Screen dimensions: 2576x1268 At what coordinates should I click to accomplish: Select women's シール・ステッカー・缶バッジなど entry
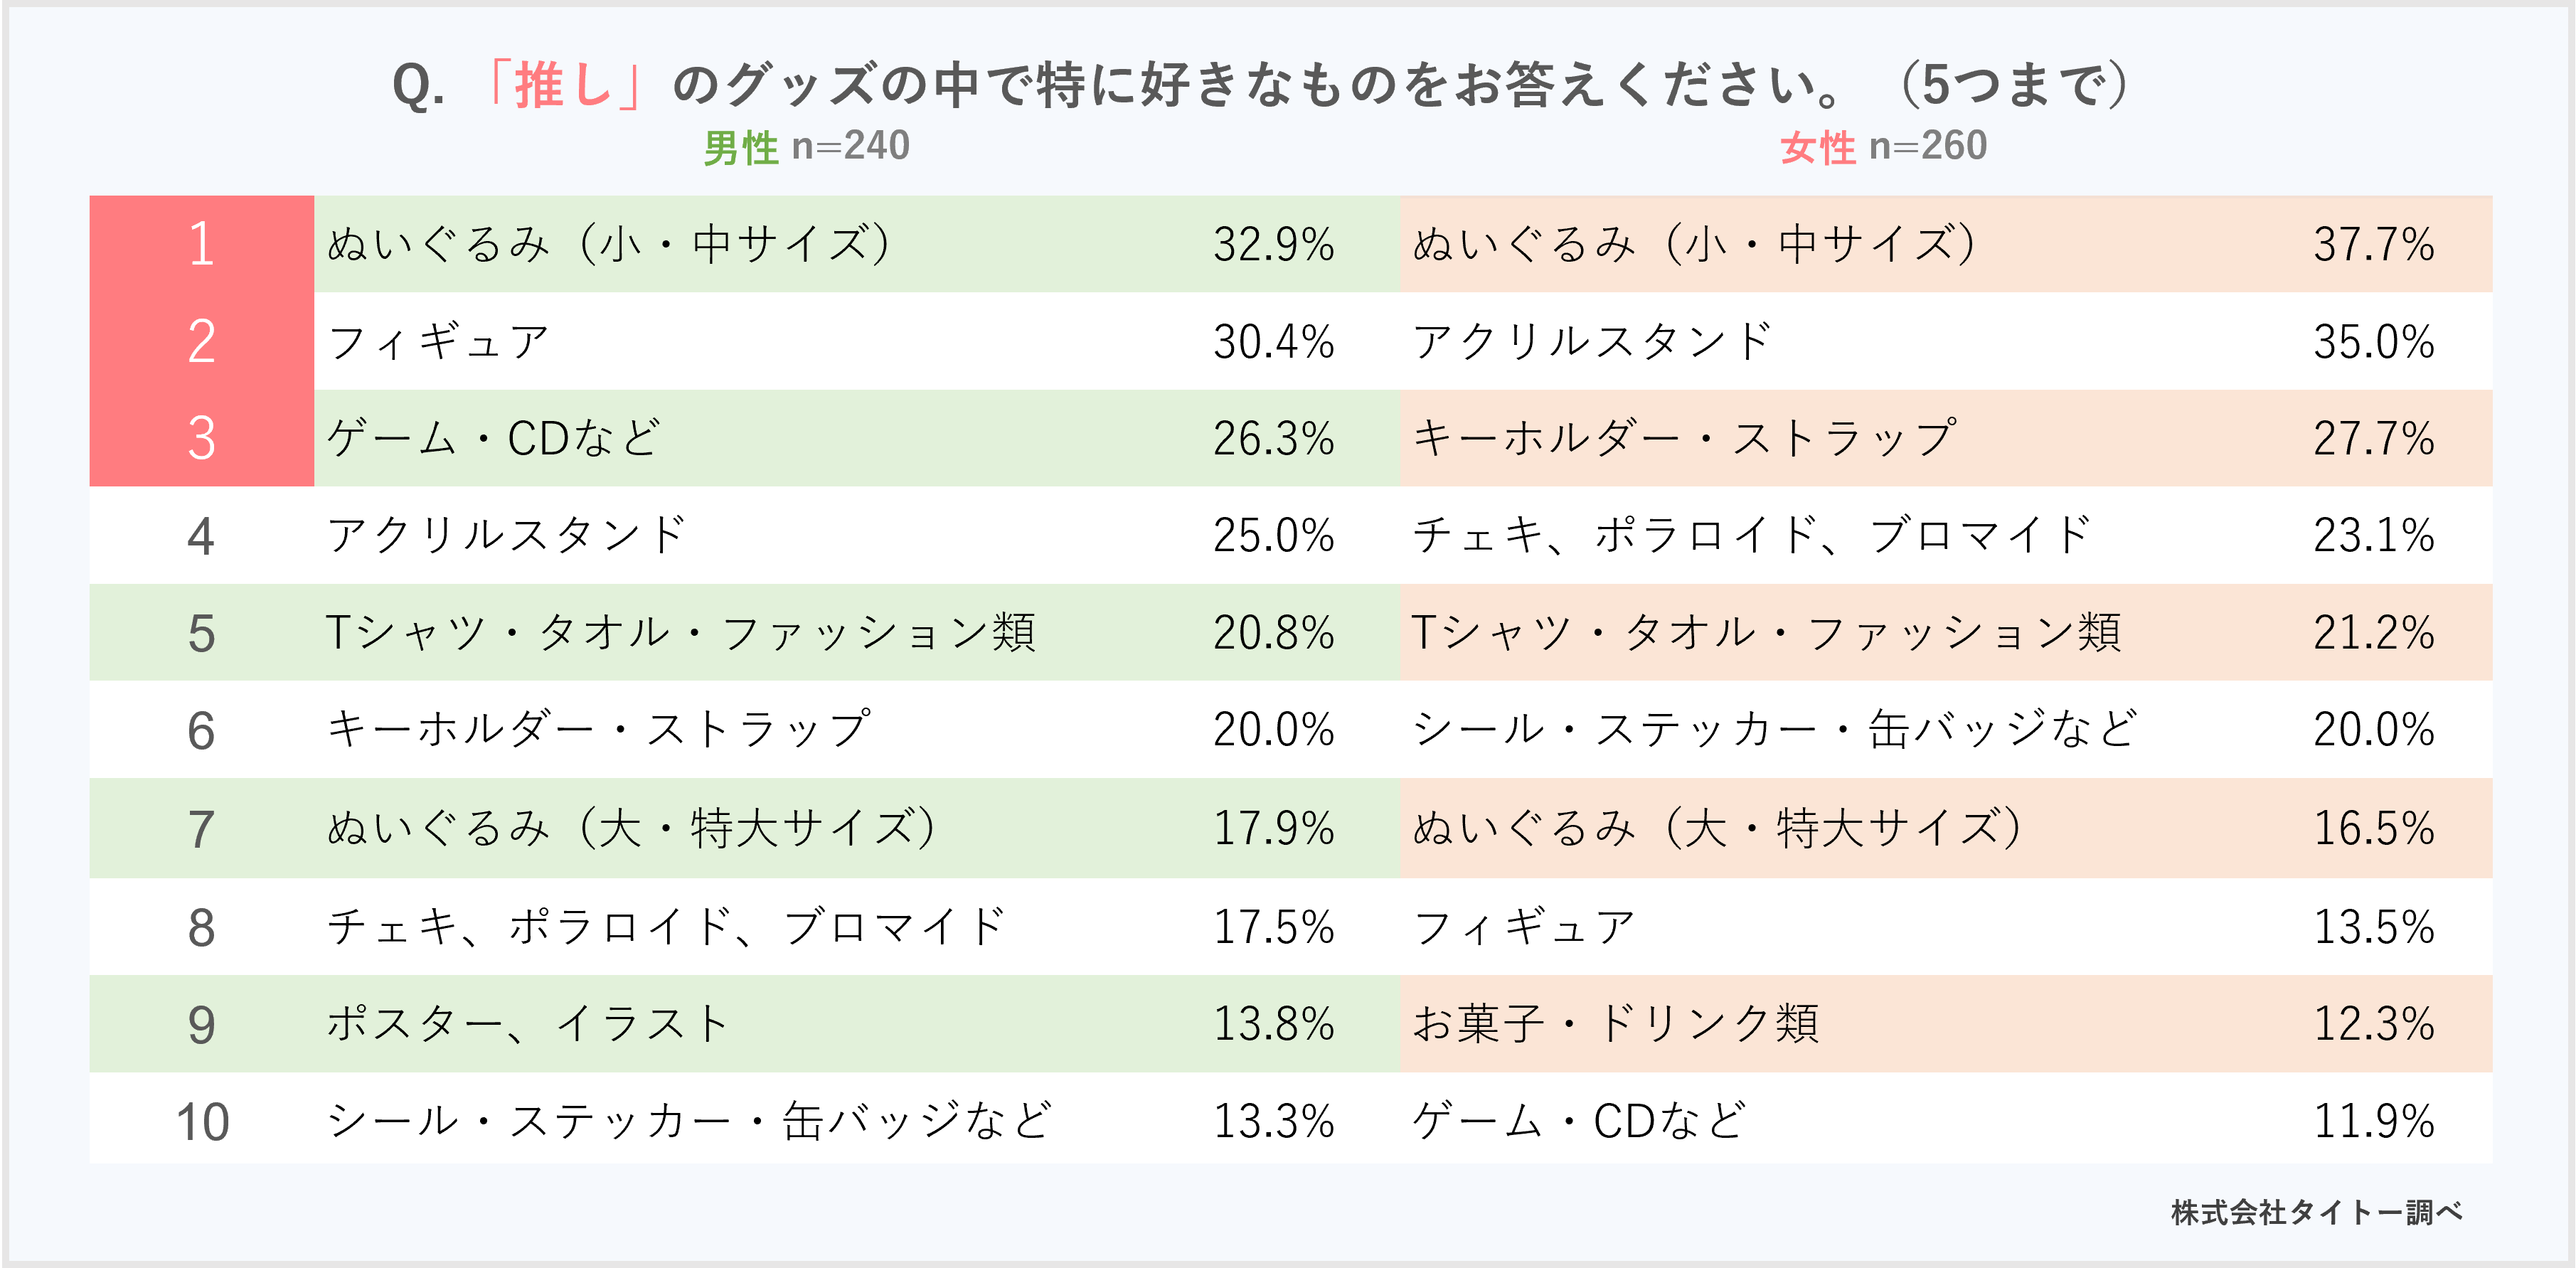(x=1775, y=729)
